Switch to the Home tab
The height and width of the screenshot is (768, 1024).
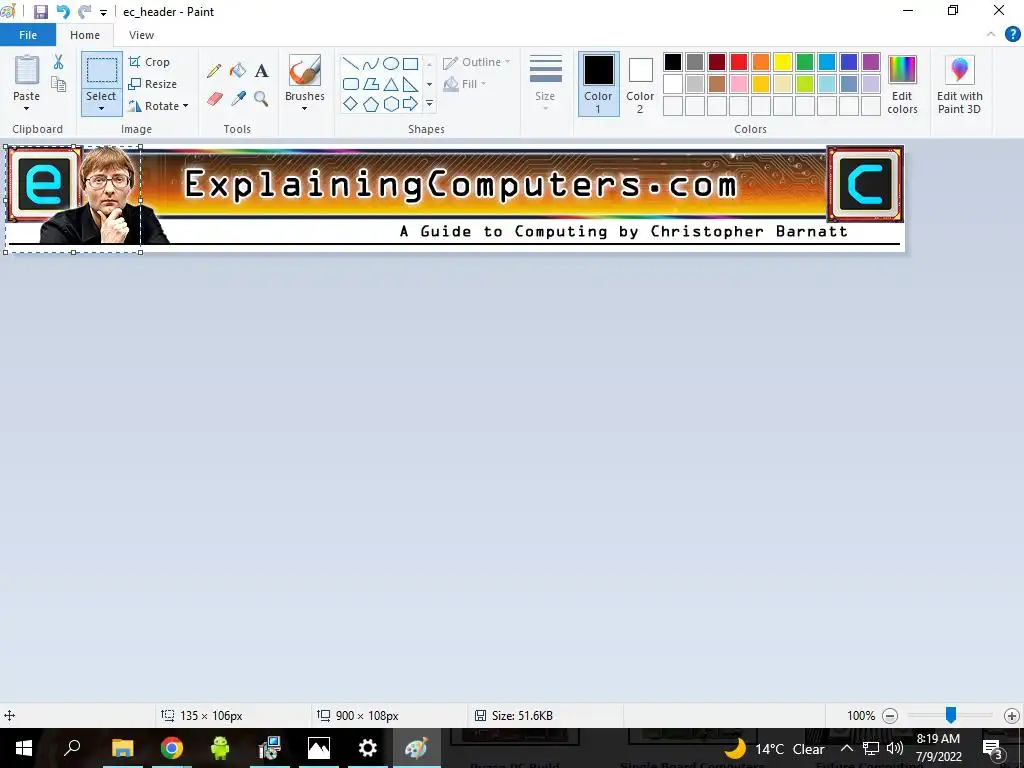85,35
